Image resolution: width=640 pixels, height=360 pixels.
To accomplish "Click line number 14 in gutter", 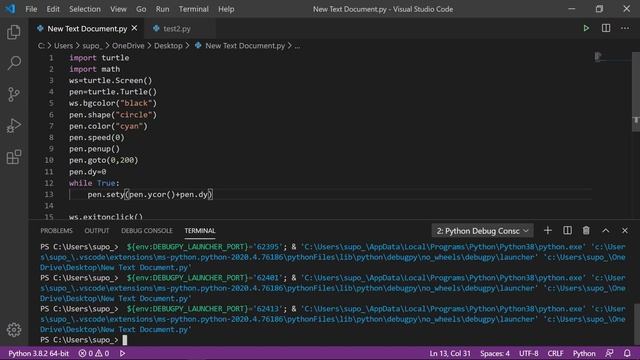I will [49, 205].
